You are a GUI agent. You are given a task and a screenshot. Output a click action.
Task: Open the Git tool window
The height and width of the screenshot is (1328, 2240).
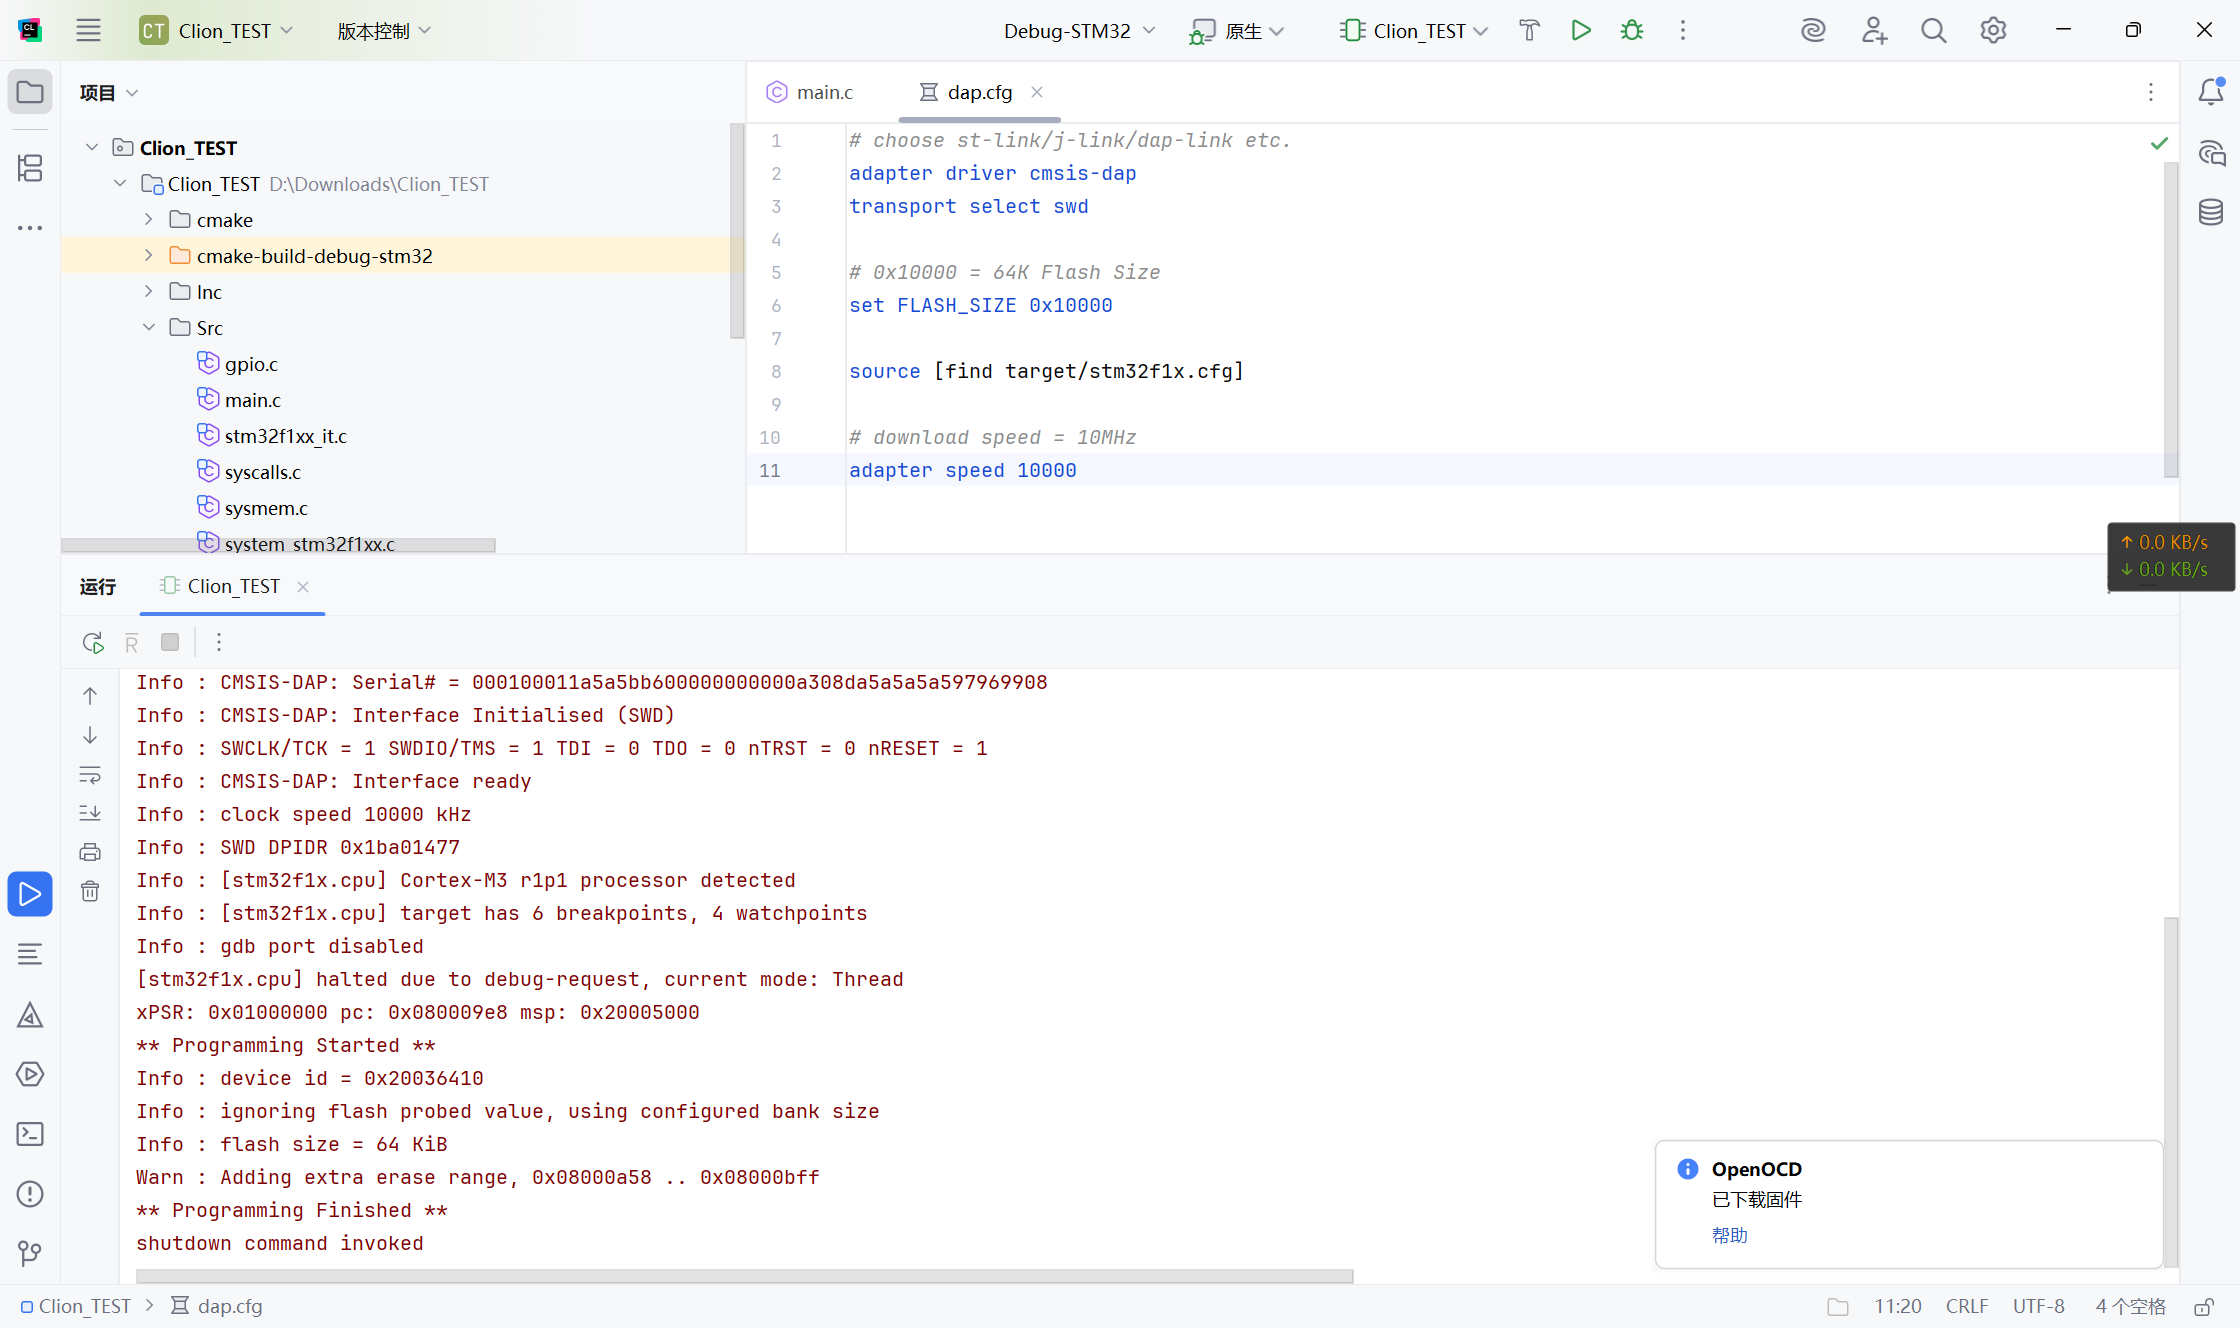coord(30,1253)
